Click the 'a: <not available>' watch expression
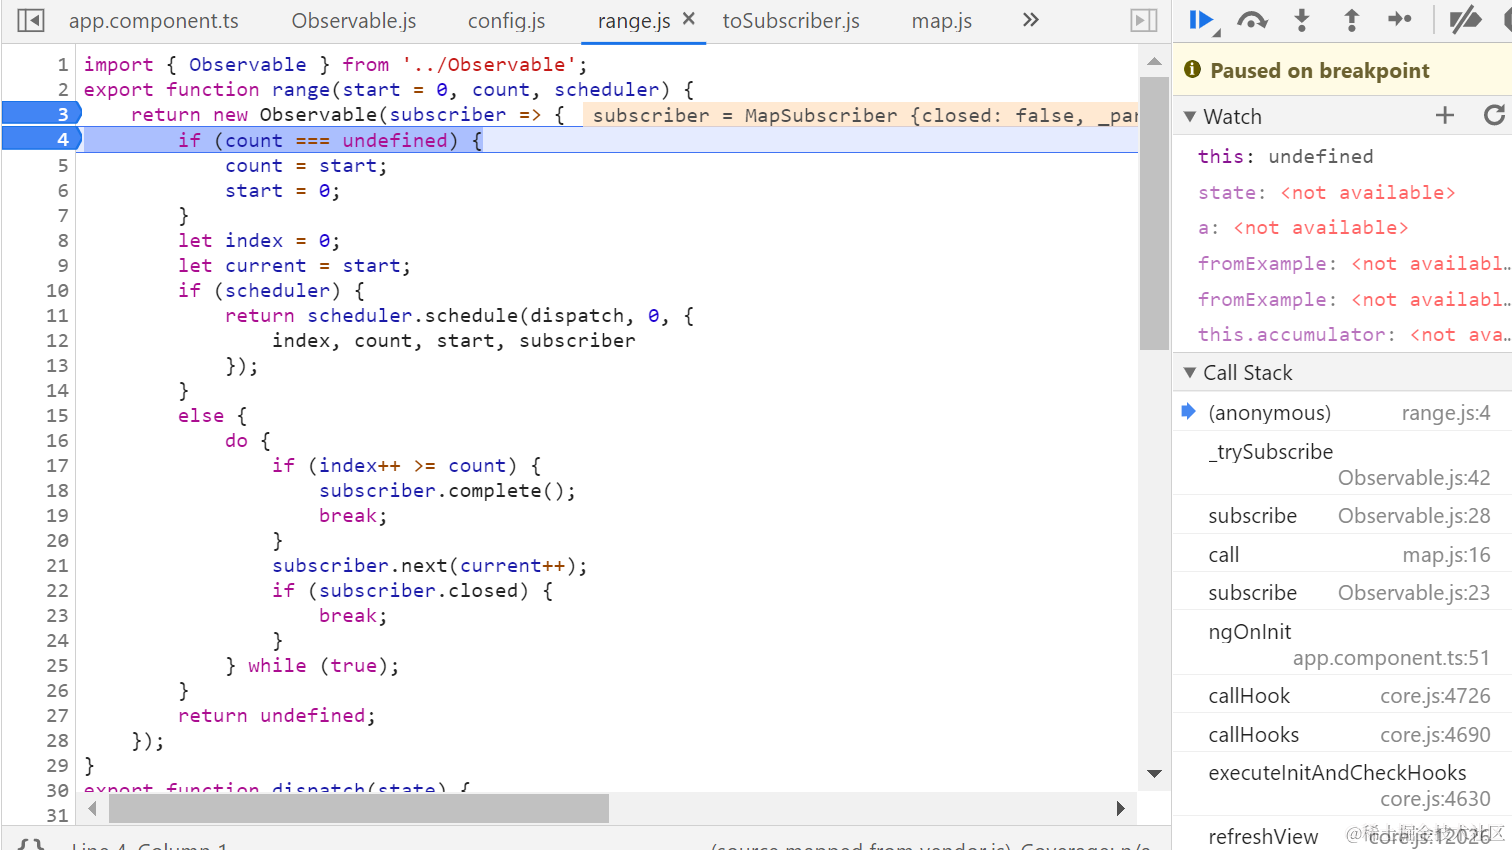 click(x=1303, y=227)
